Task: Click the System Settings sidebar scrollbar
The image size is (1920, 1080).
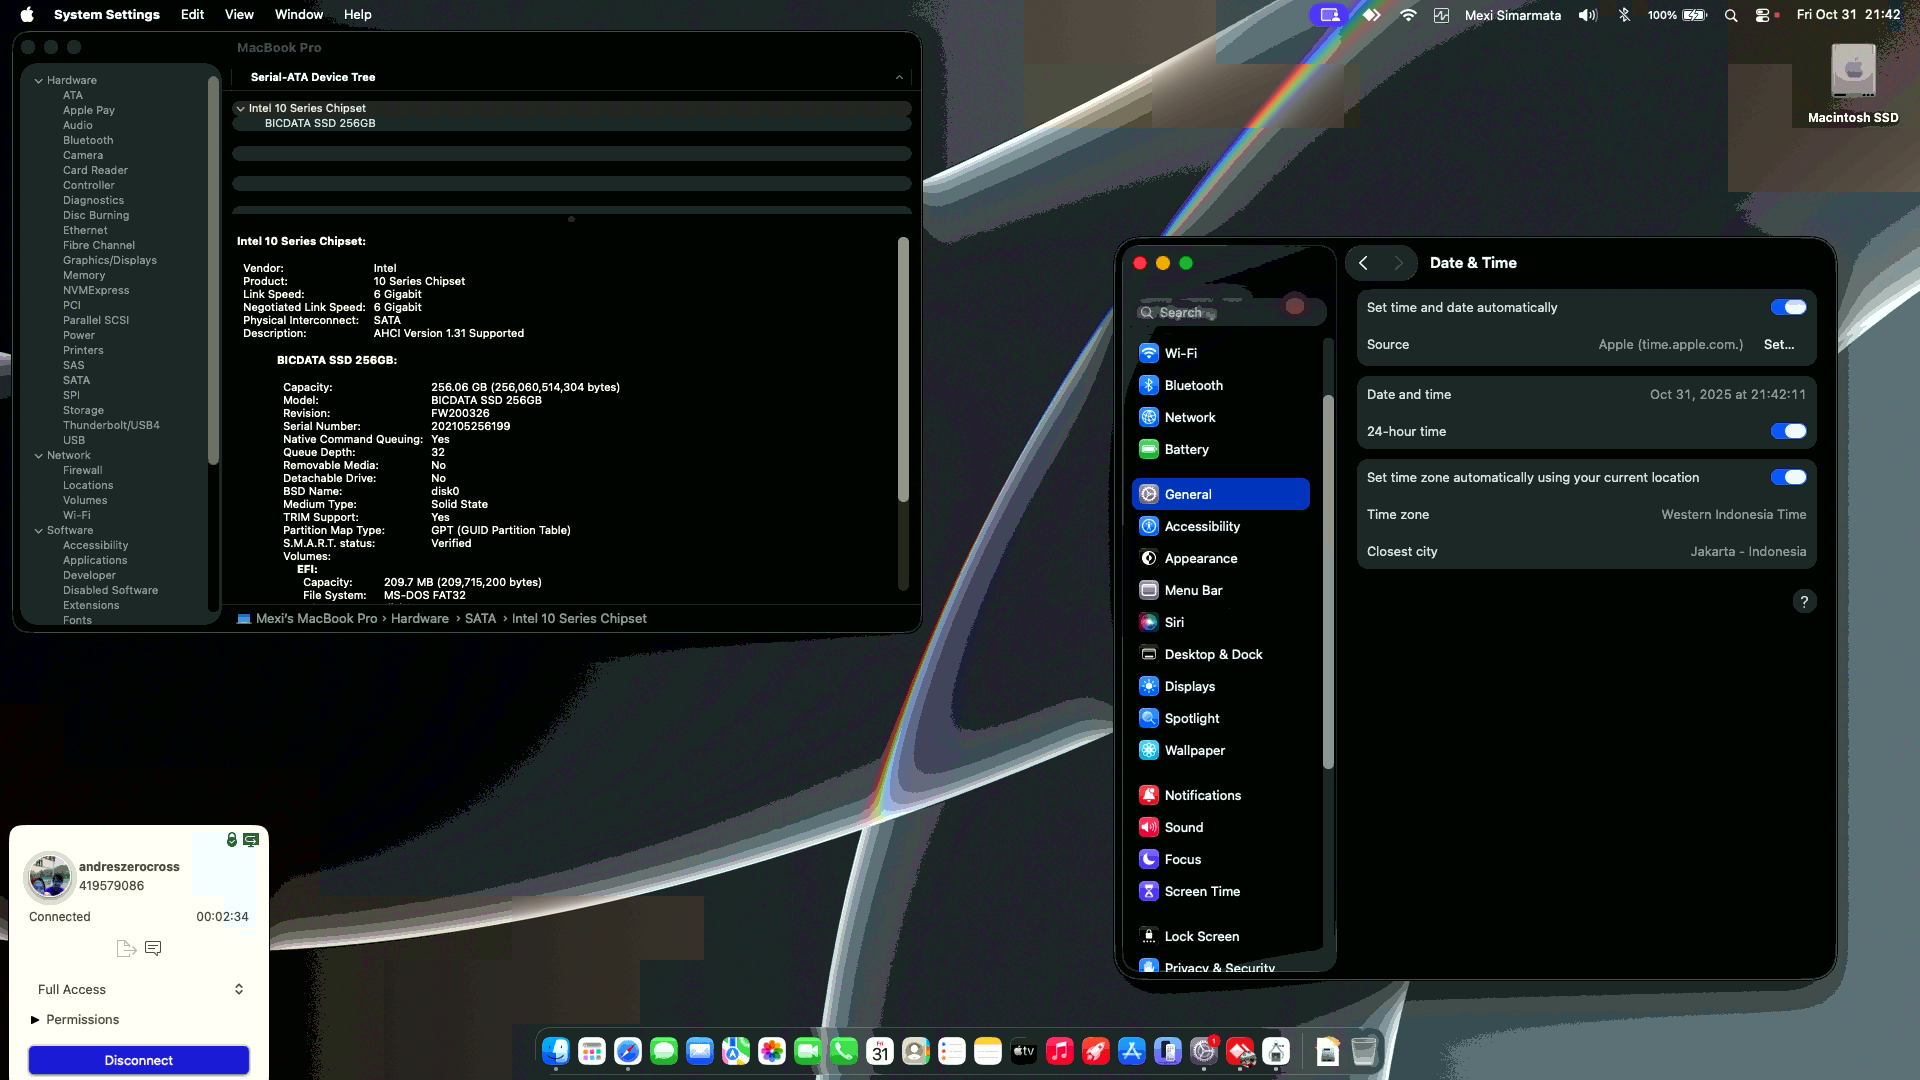Action: click(x=1328, y=582)
